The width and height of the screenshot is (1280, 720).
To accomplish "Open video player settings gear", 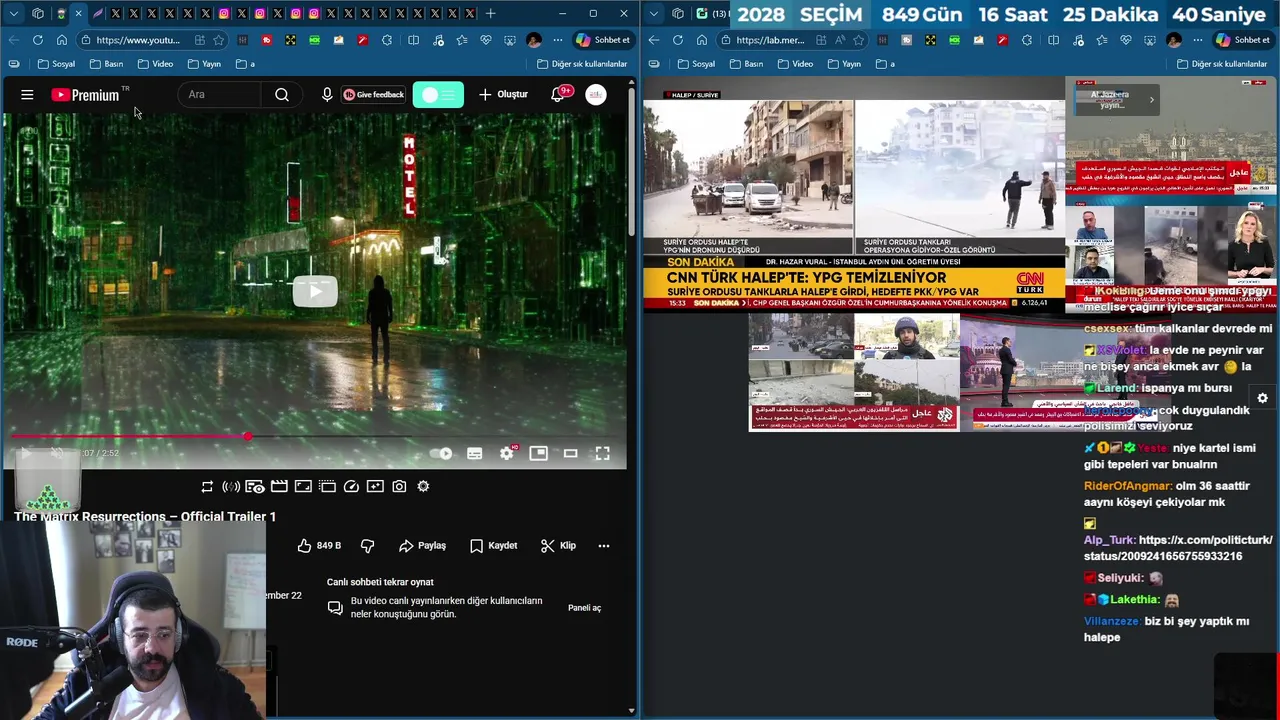I will pyautogui.click(x=507, y=453).
